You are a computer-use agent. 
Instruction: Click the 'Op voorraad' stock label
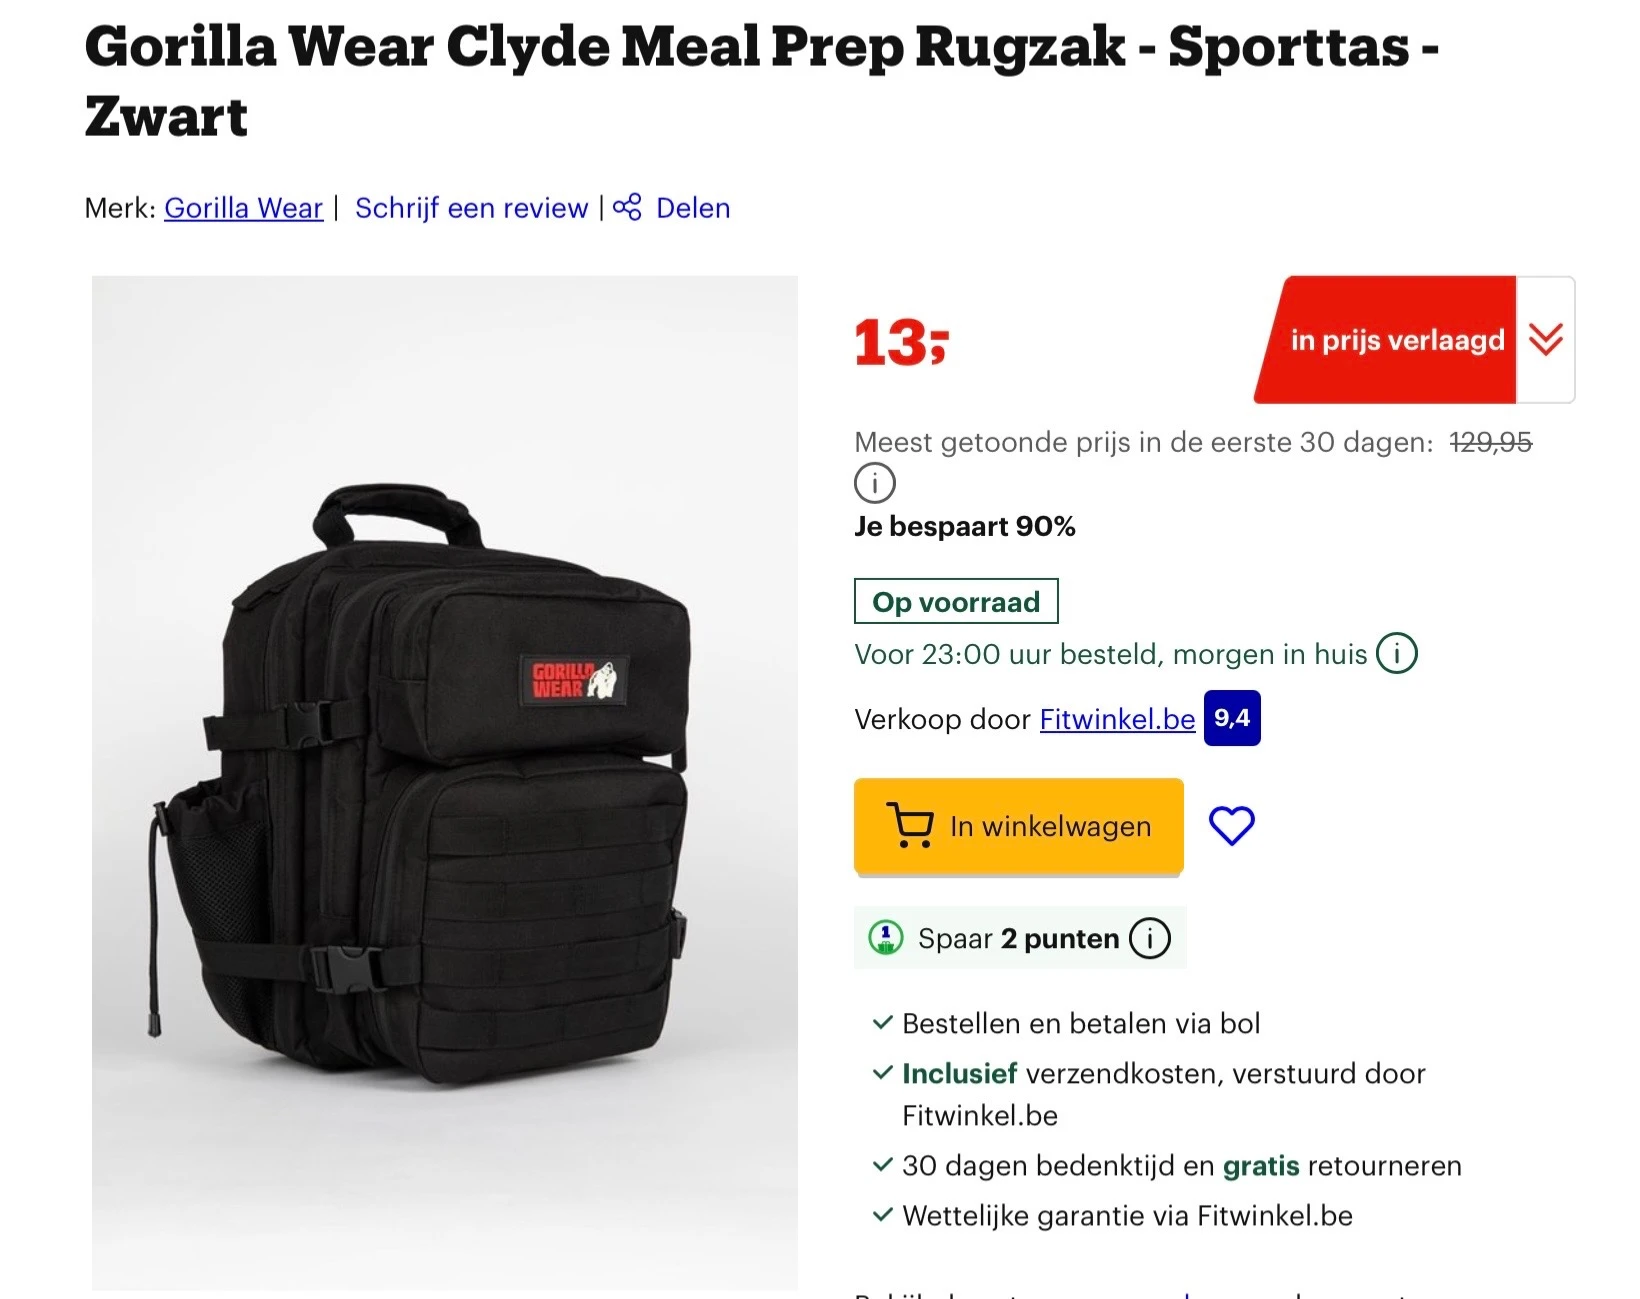click(956, 601)
